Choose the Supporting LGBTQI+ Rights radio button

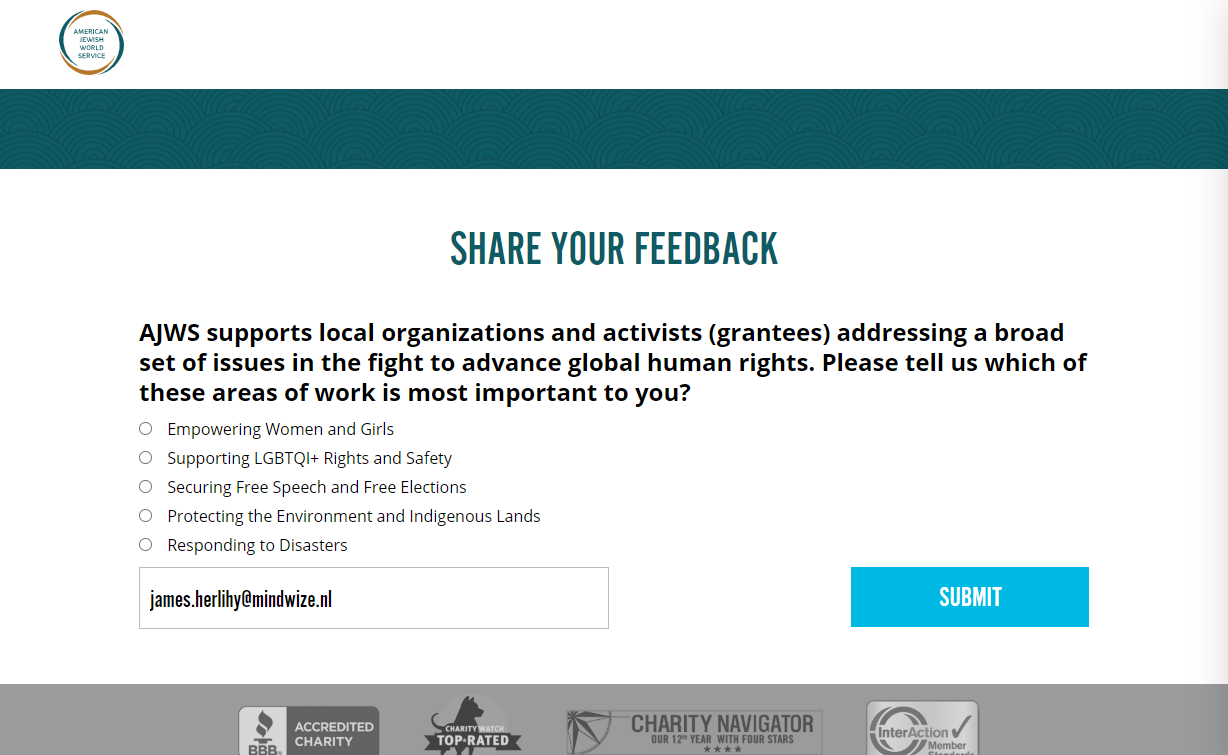click(x=146, y=458)
